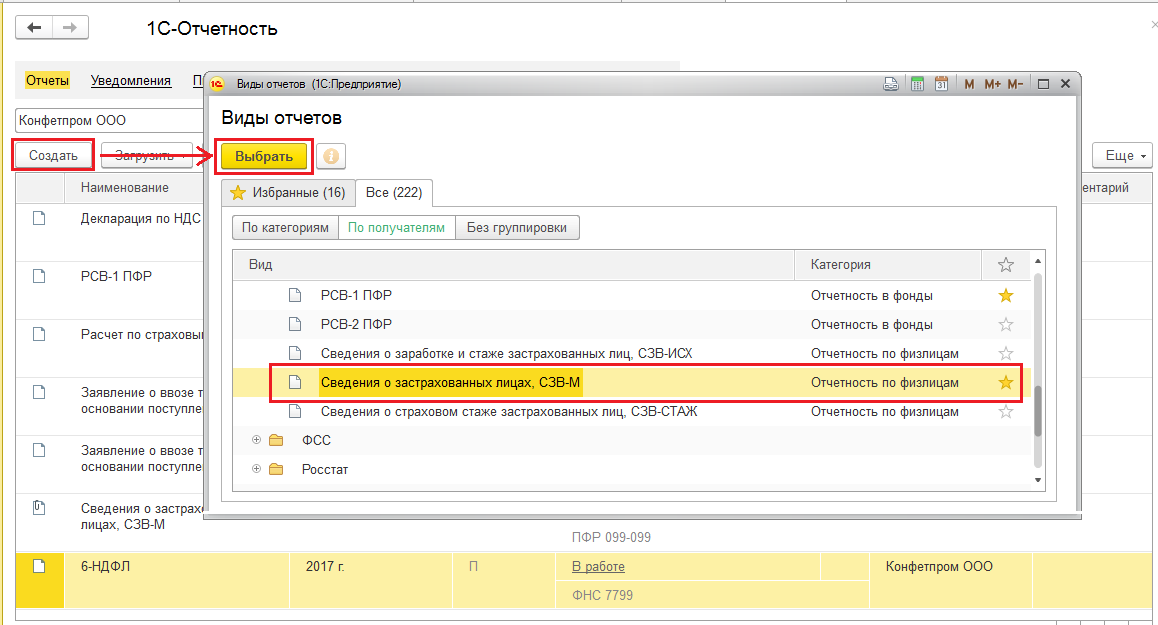The image size is (1158, 625).
Task: Click the yellow Выбрать button
Action: (x=264, y=157)
